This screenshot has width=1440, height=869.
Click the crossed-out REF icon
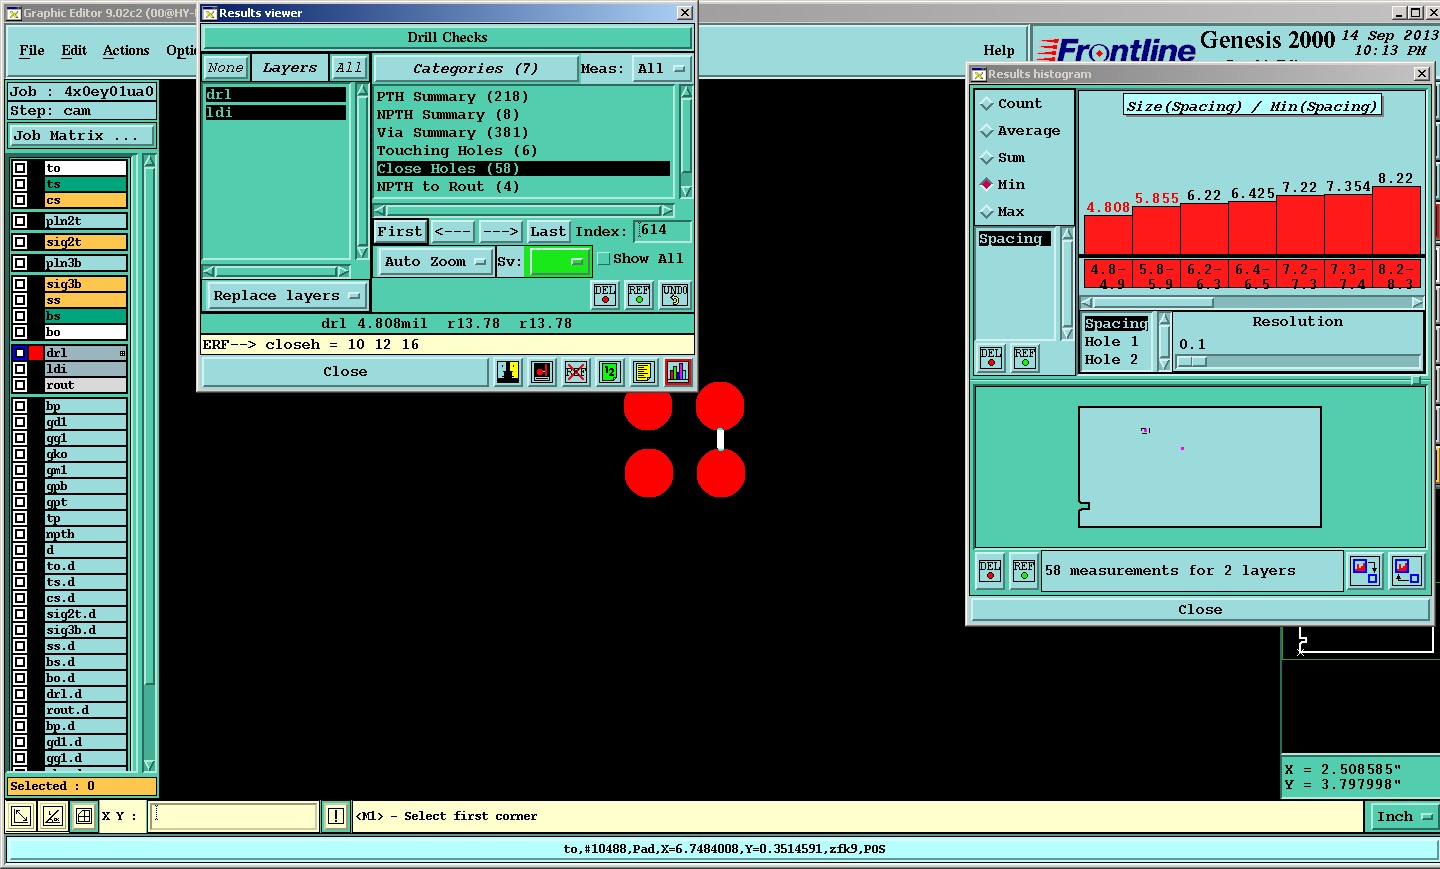[576, 372]
